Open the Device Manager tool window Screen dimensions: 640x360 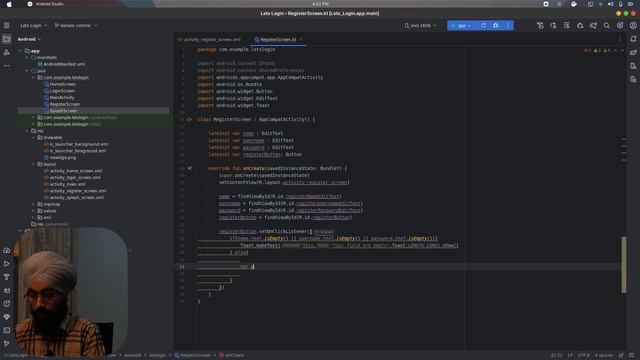pyautogui.click(x=633, y=66)
